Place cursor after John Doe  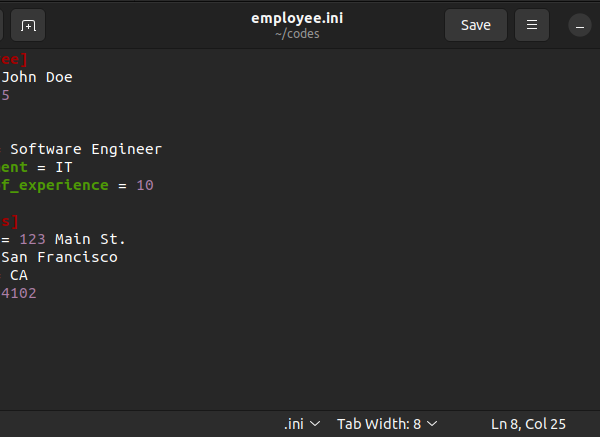point(73,77)
